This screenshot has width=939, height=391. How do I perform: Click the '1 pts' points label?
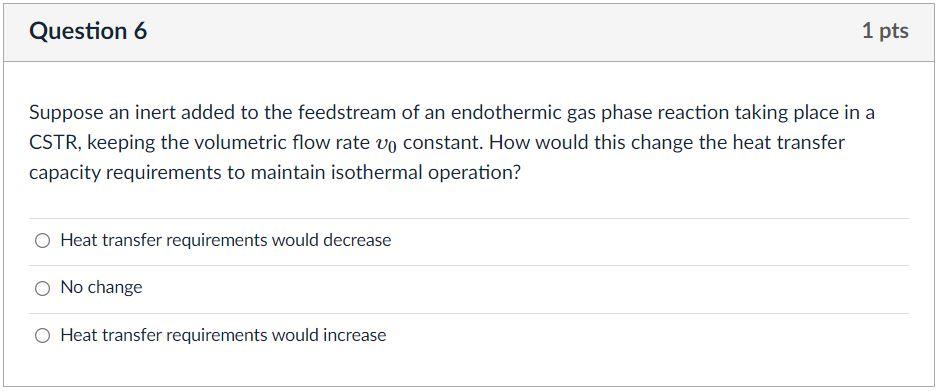885,31
